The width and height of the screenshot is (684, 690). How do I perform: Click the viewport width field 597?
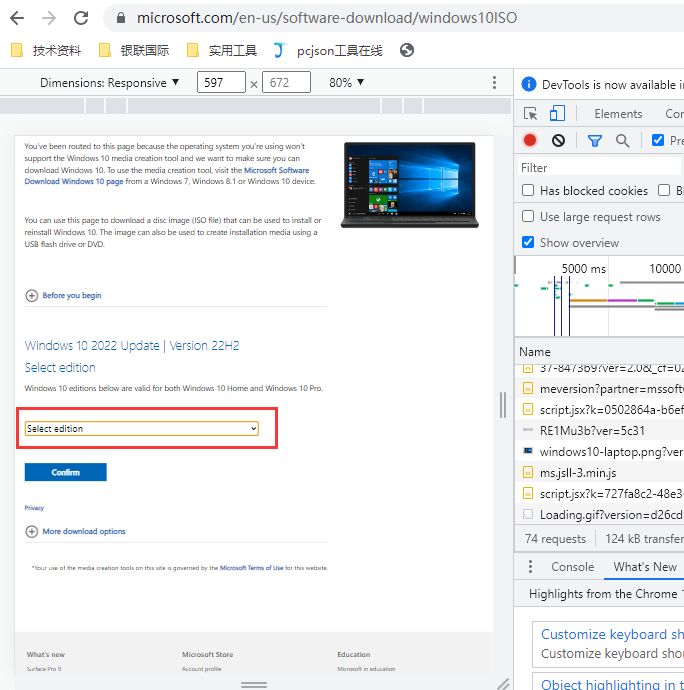221,82
